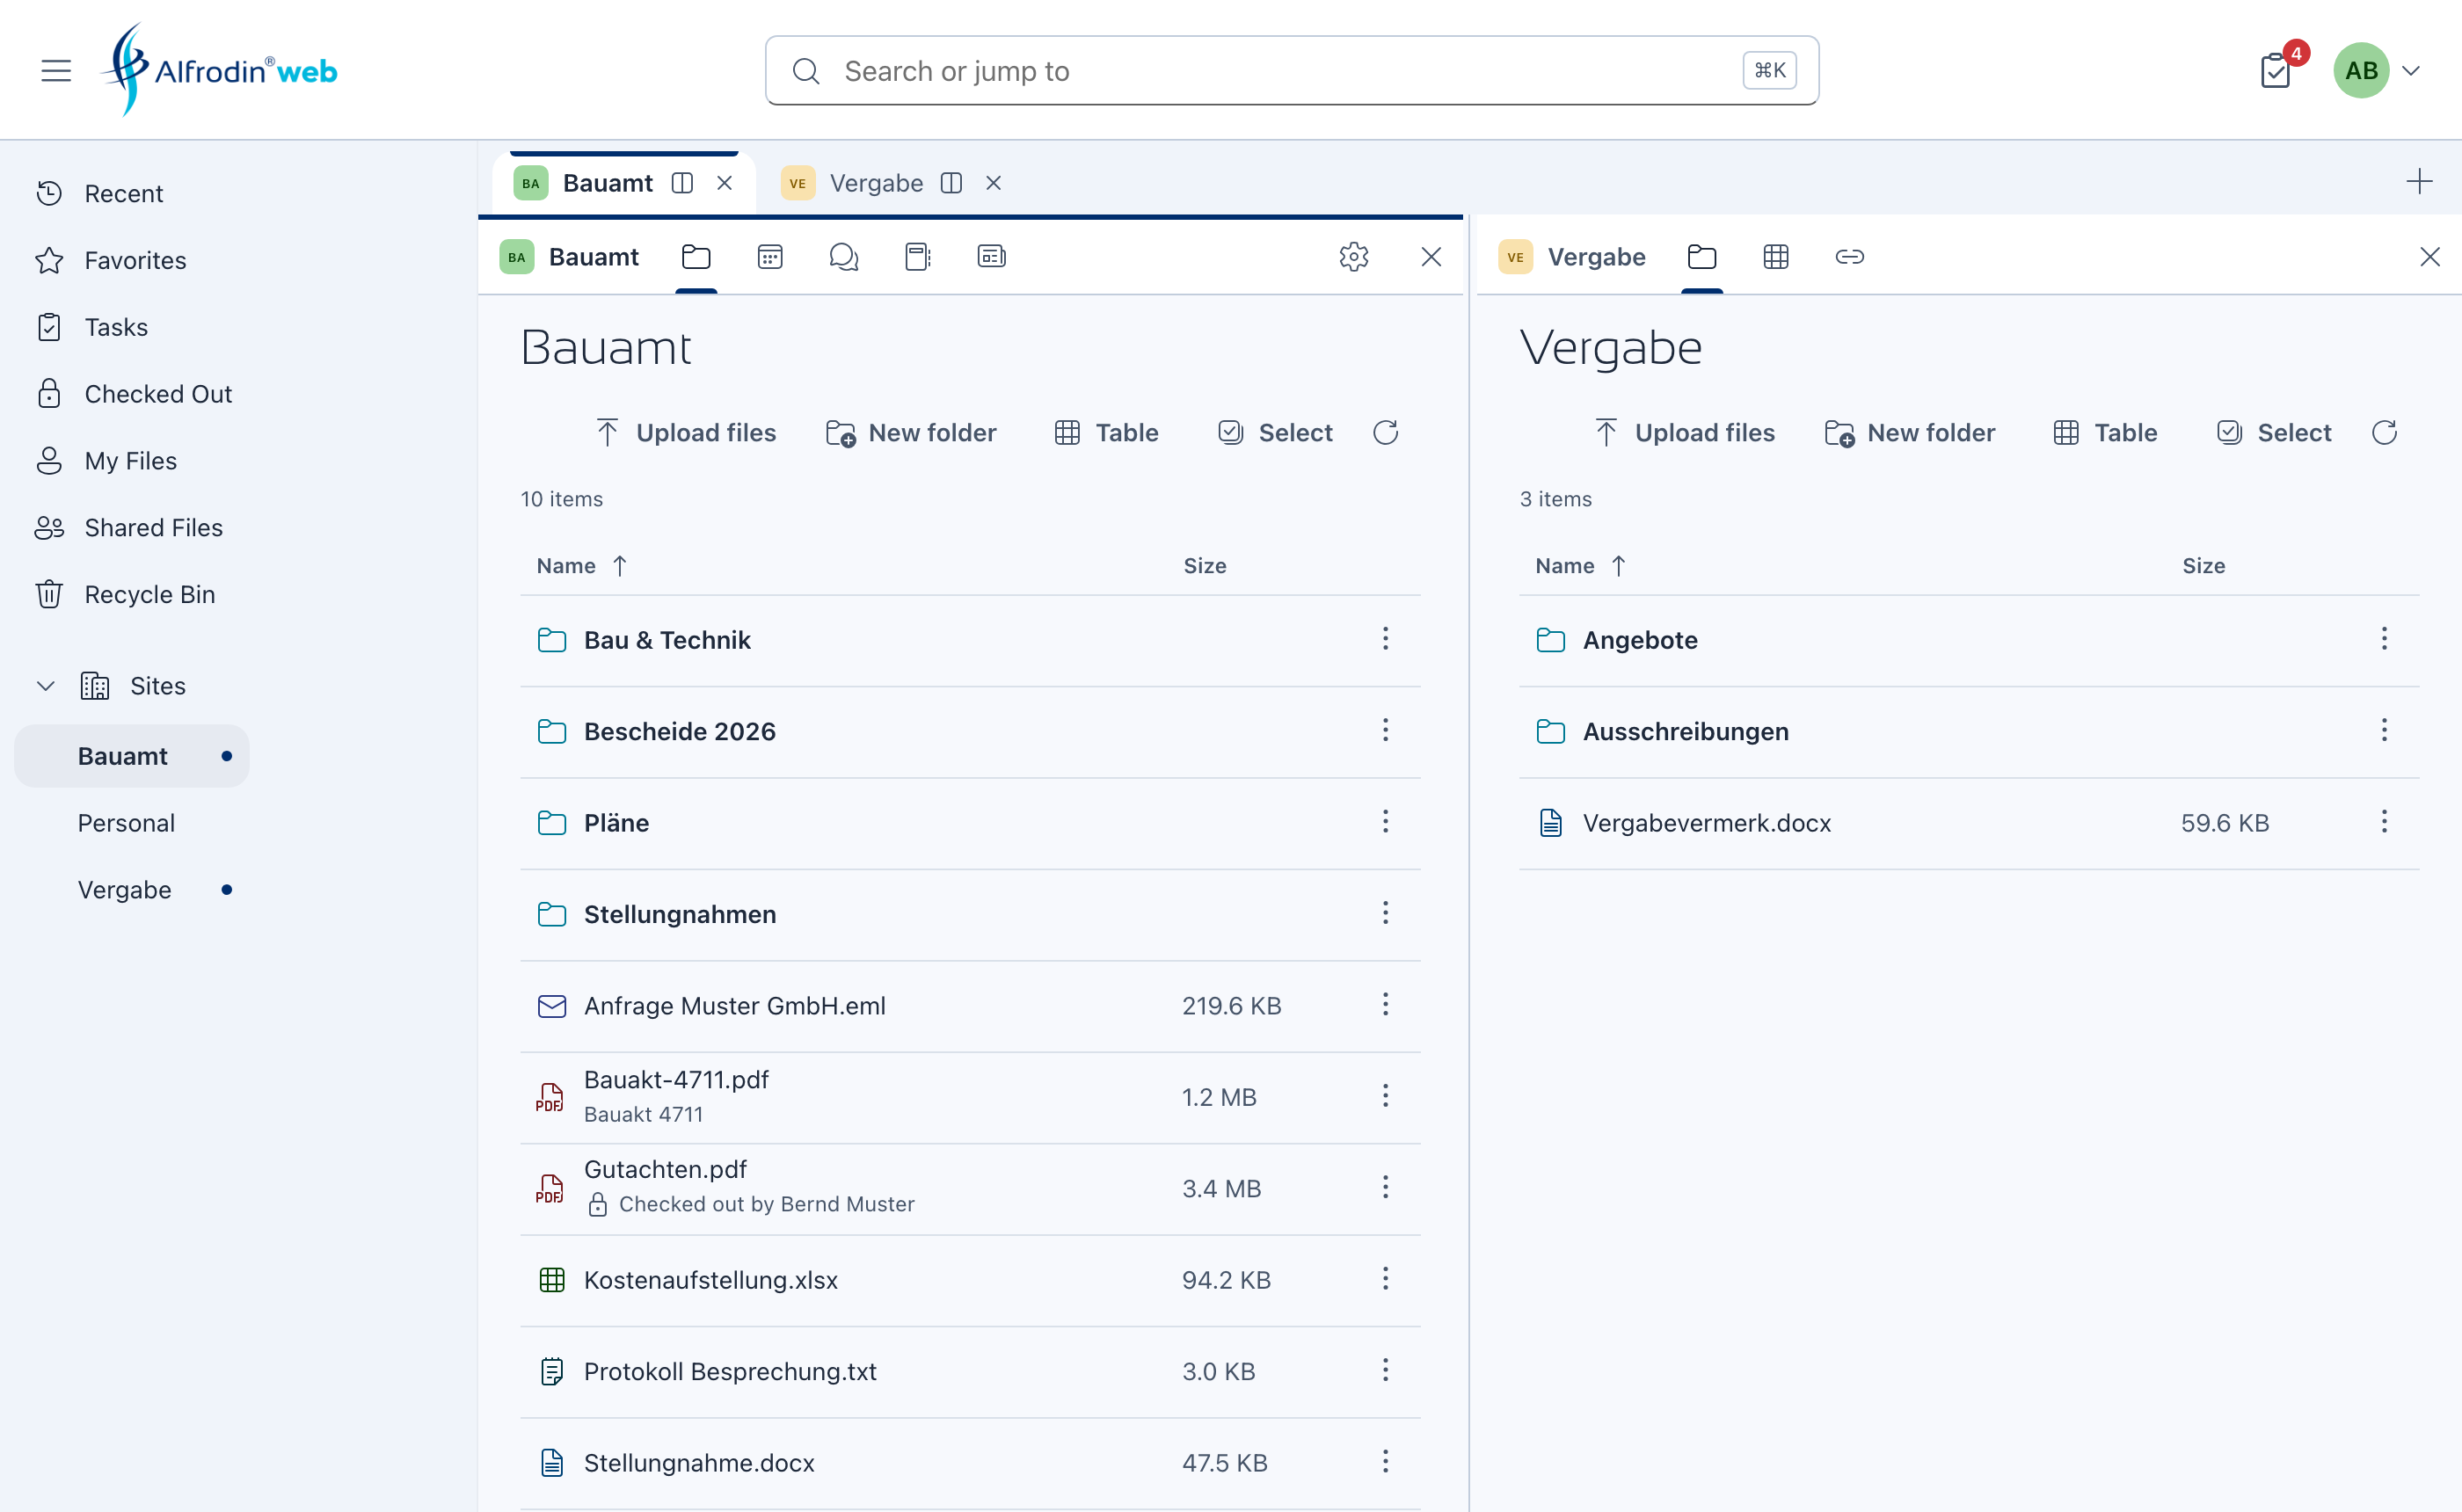Open Favorites in sidebar

(x=111, y=260)
